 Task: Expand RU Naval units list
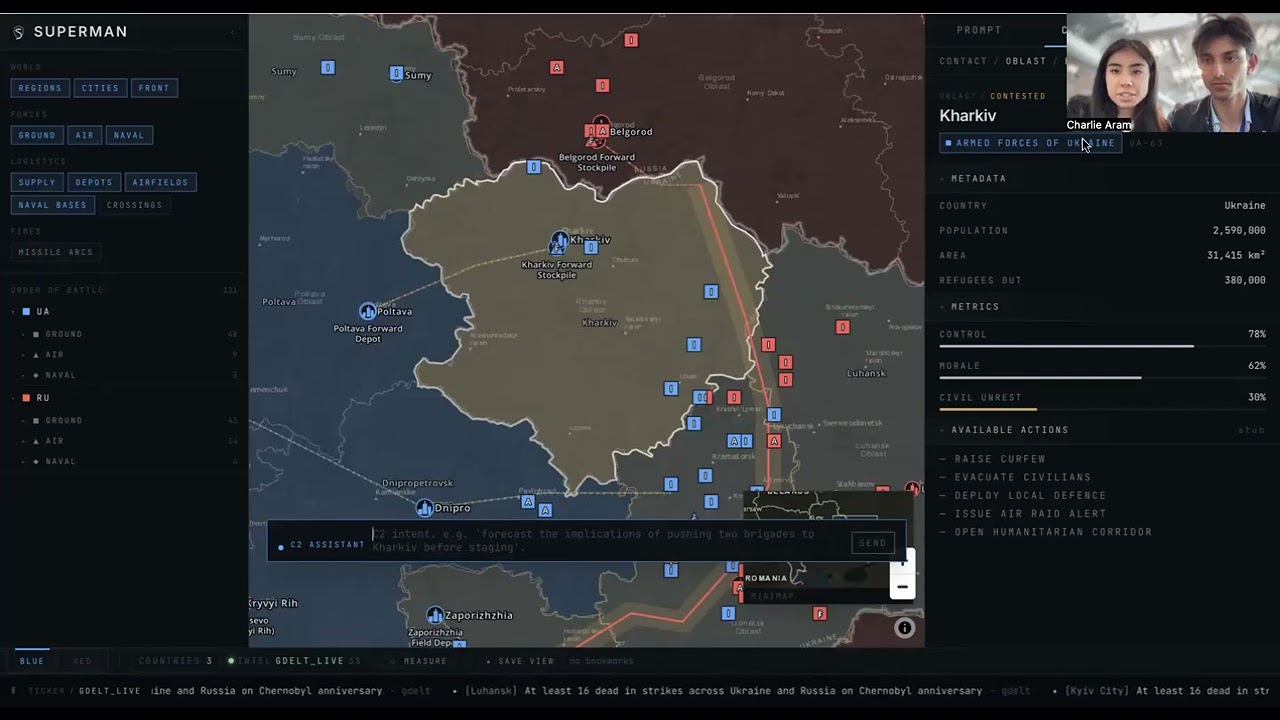click(x=23, y=462)
